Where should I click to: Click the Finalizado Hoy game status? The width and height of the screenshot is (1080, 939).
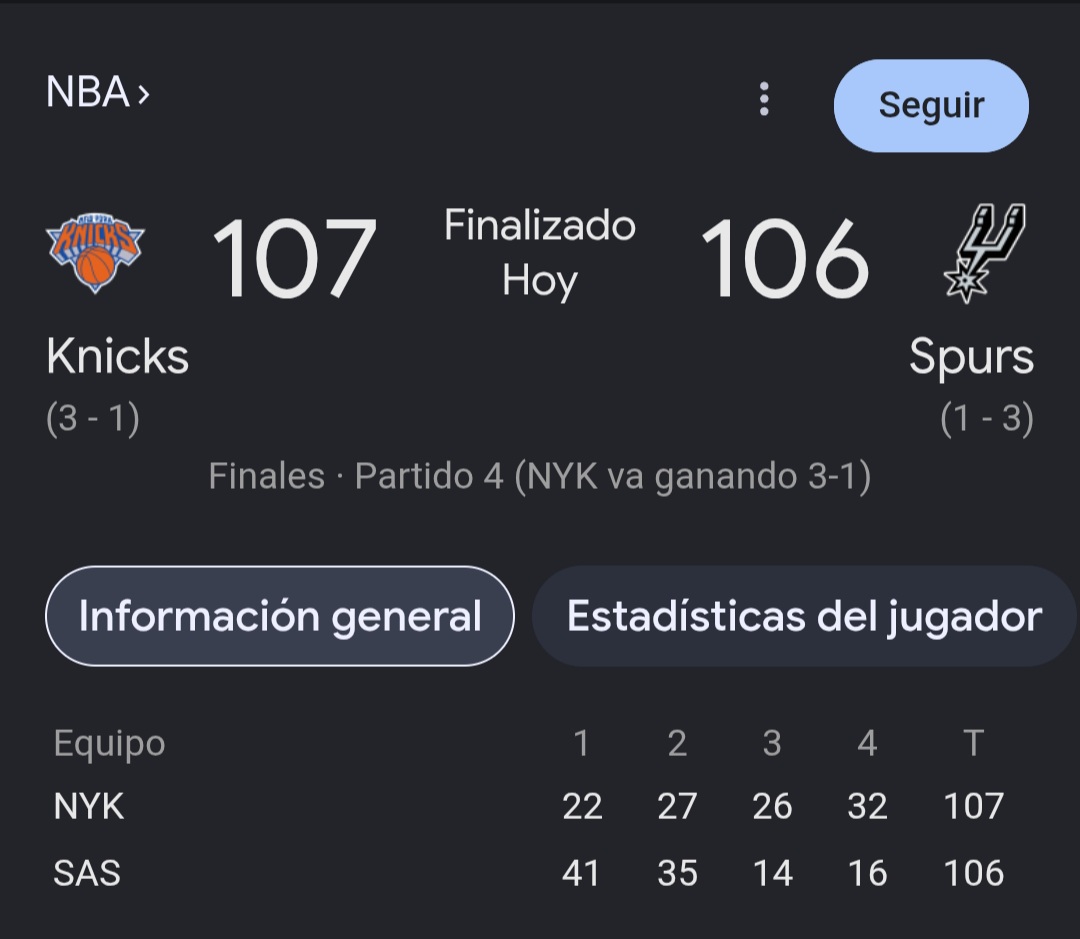pyautogui.click(x=540, y=253)
